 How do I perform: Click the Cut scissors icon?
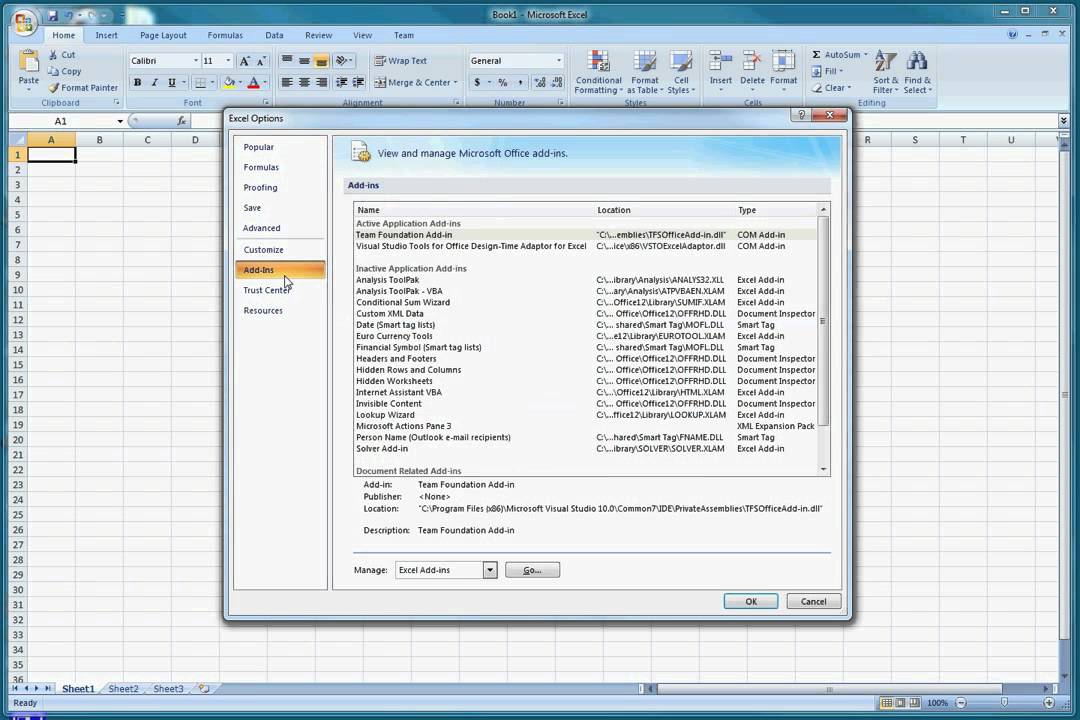click(53, 54)
